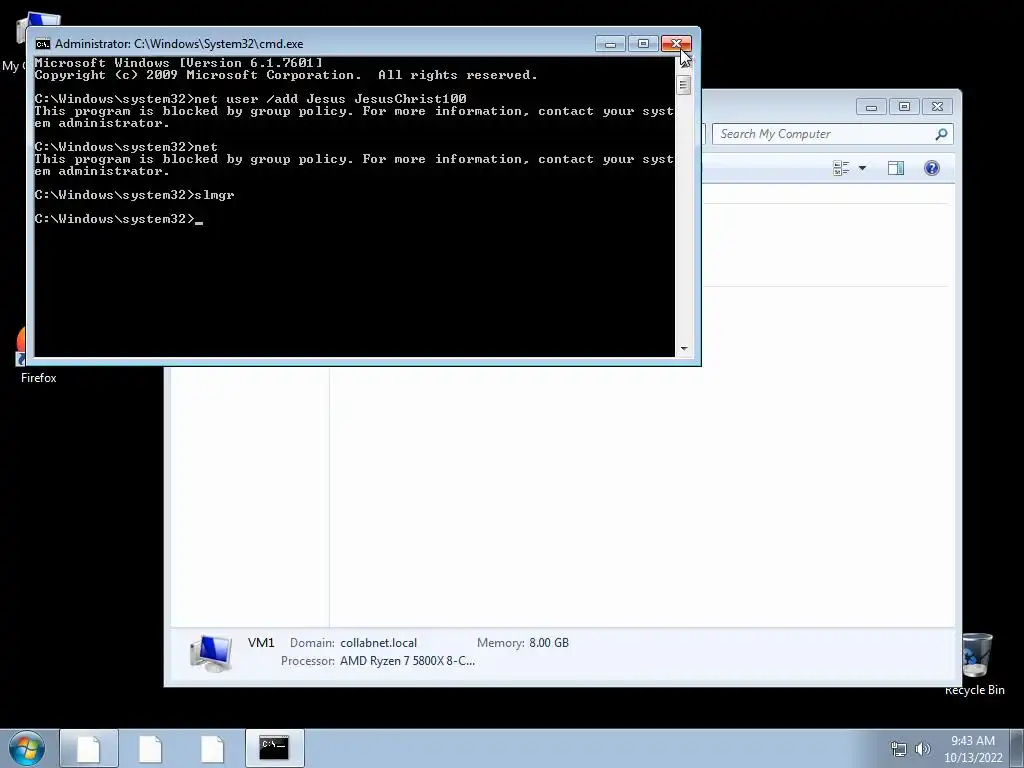Open Explorer help via the question mark icon

[x=932, y=168]
